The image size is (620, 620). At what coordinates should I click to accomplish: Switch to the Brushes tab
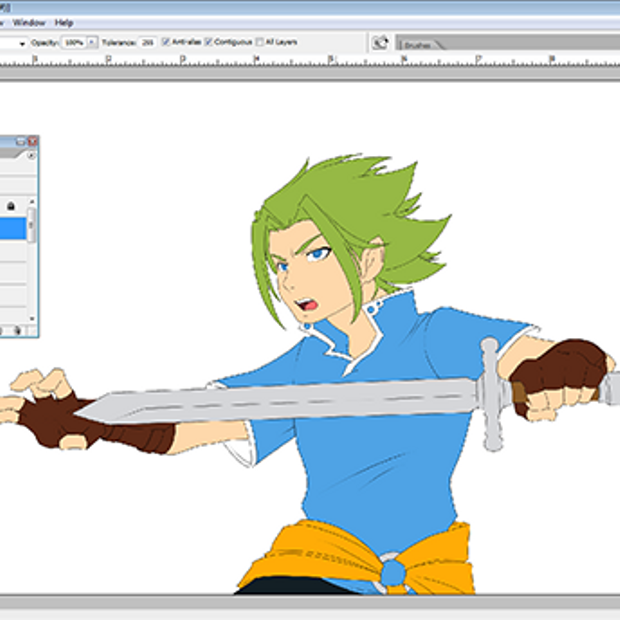click(x=418, y=46)
